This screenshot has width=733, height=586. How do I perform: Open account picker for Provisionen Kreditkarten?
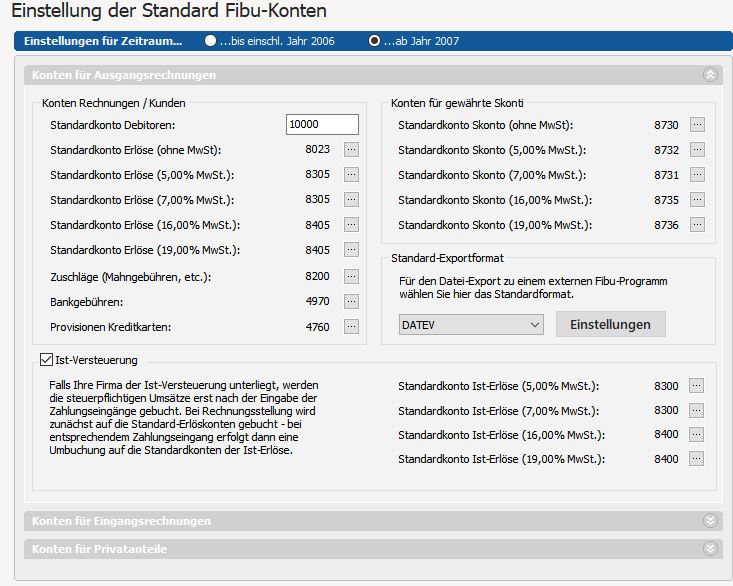pyautogui.click(x=352, y=326)
